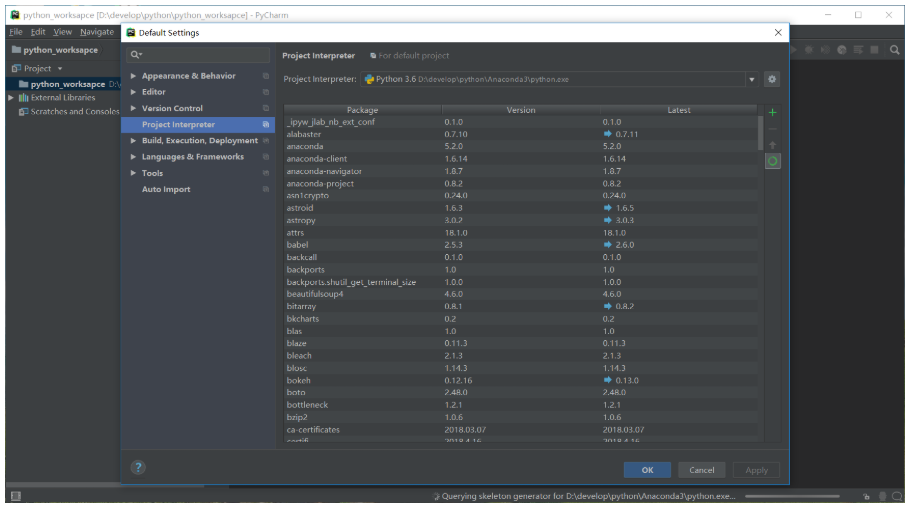Image resolution: width=910 pixels, height=509 pixels.
Task: Expand Appearance & Behavior settings node
Action: point(133,76)
